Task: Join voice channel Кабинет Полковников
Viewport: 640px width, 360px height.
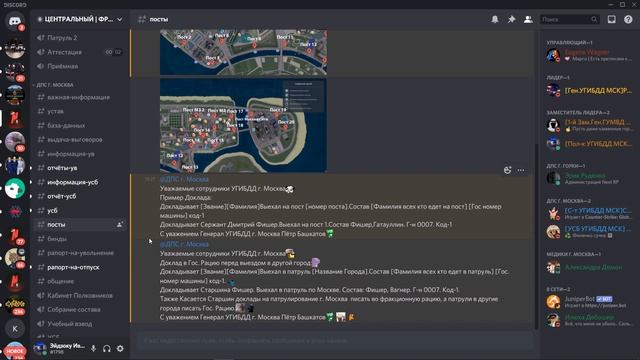Action: [x=80, y=296]
